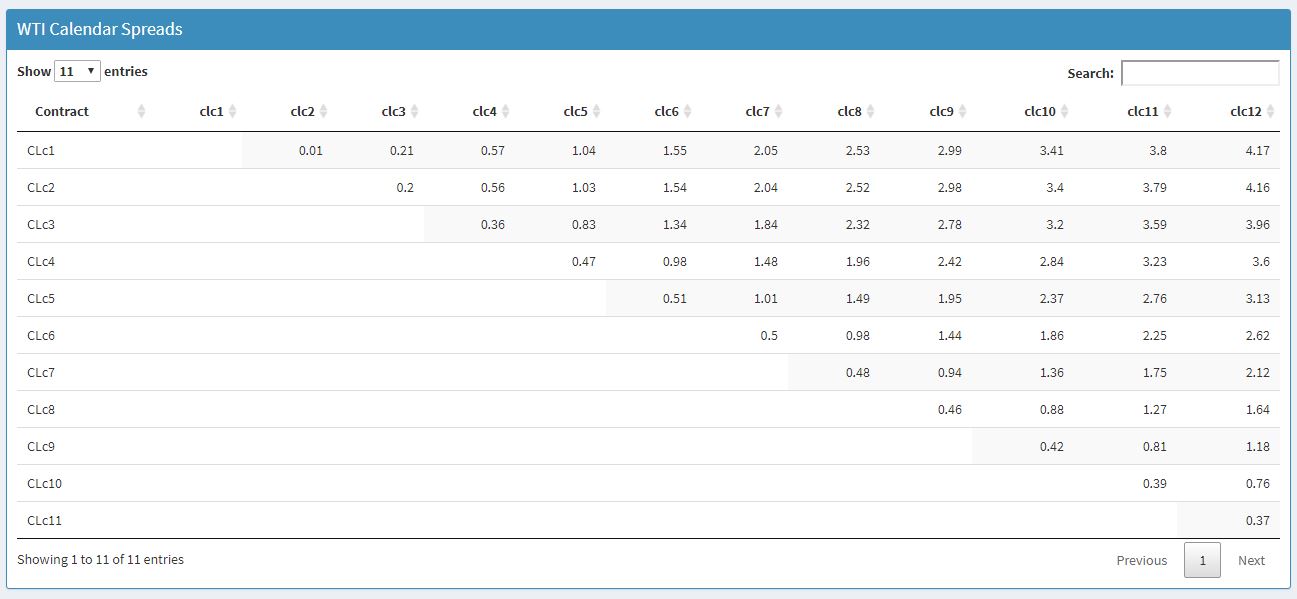The height and width of the screenshot is (599, 1297).
Task: Go to the Previous page
Action: pyautogui.click(x=1142, y=560)
